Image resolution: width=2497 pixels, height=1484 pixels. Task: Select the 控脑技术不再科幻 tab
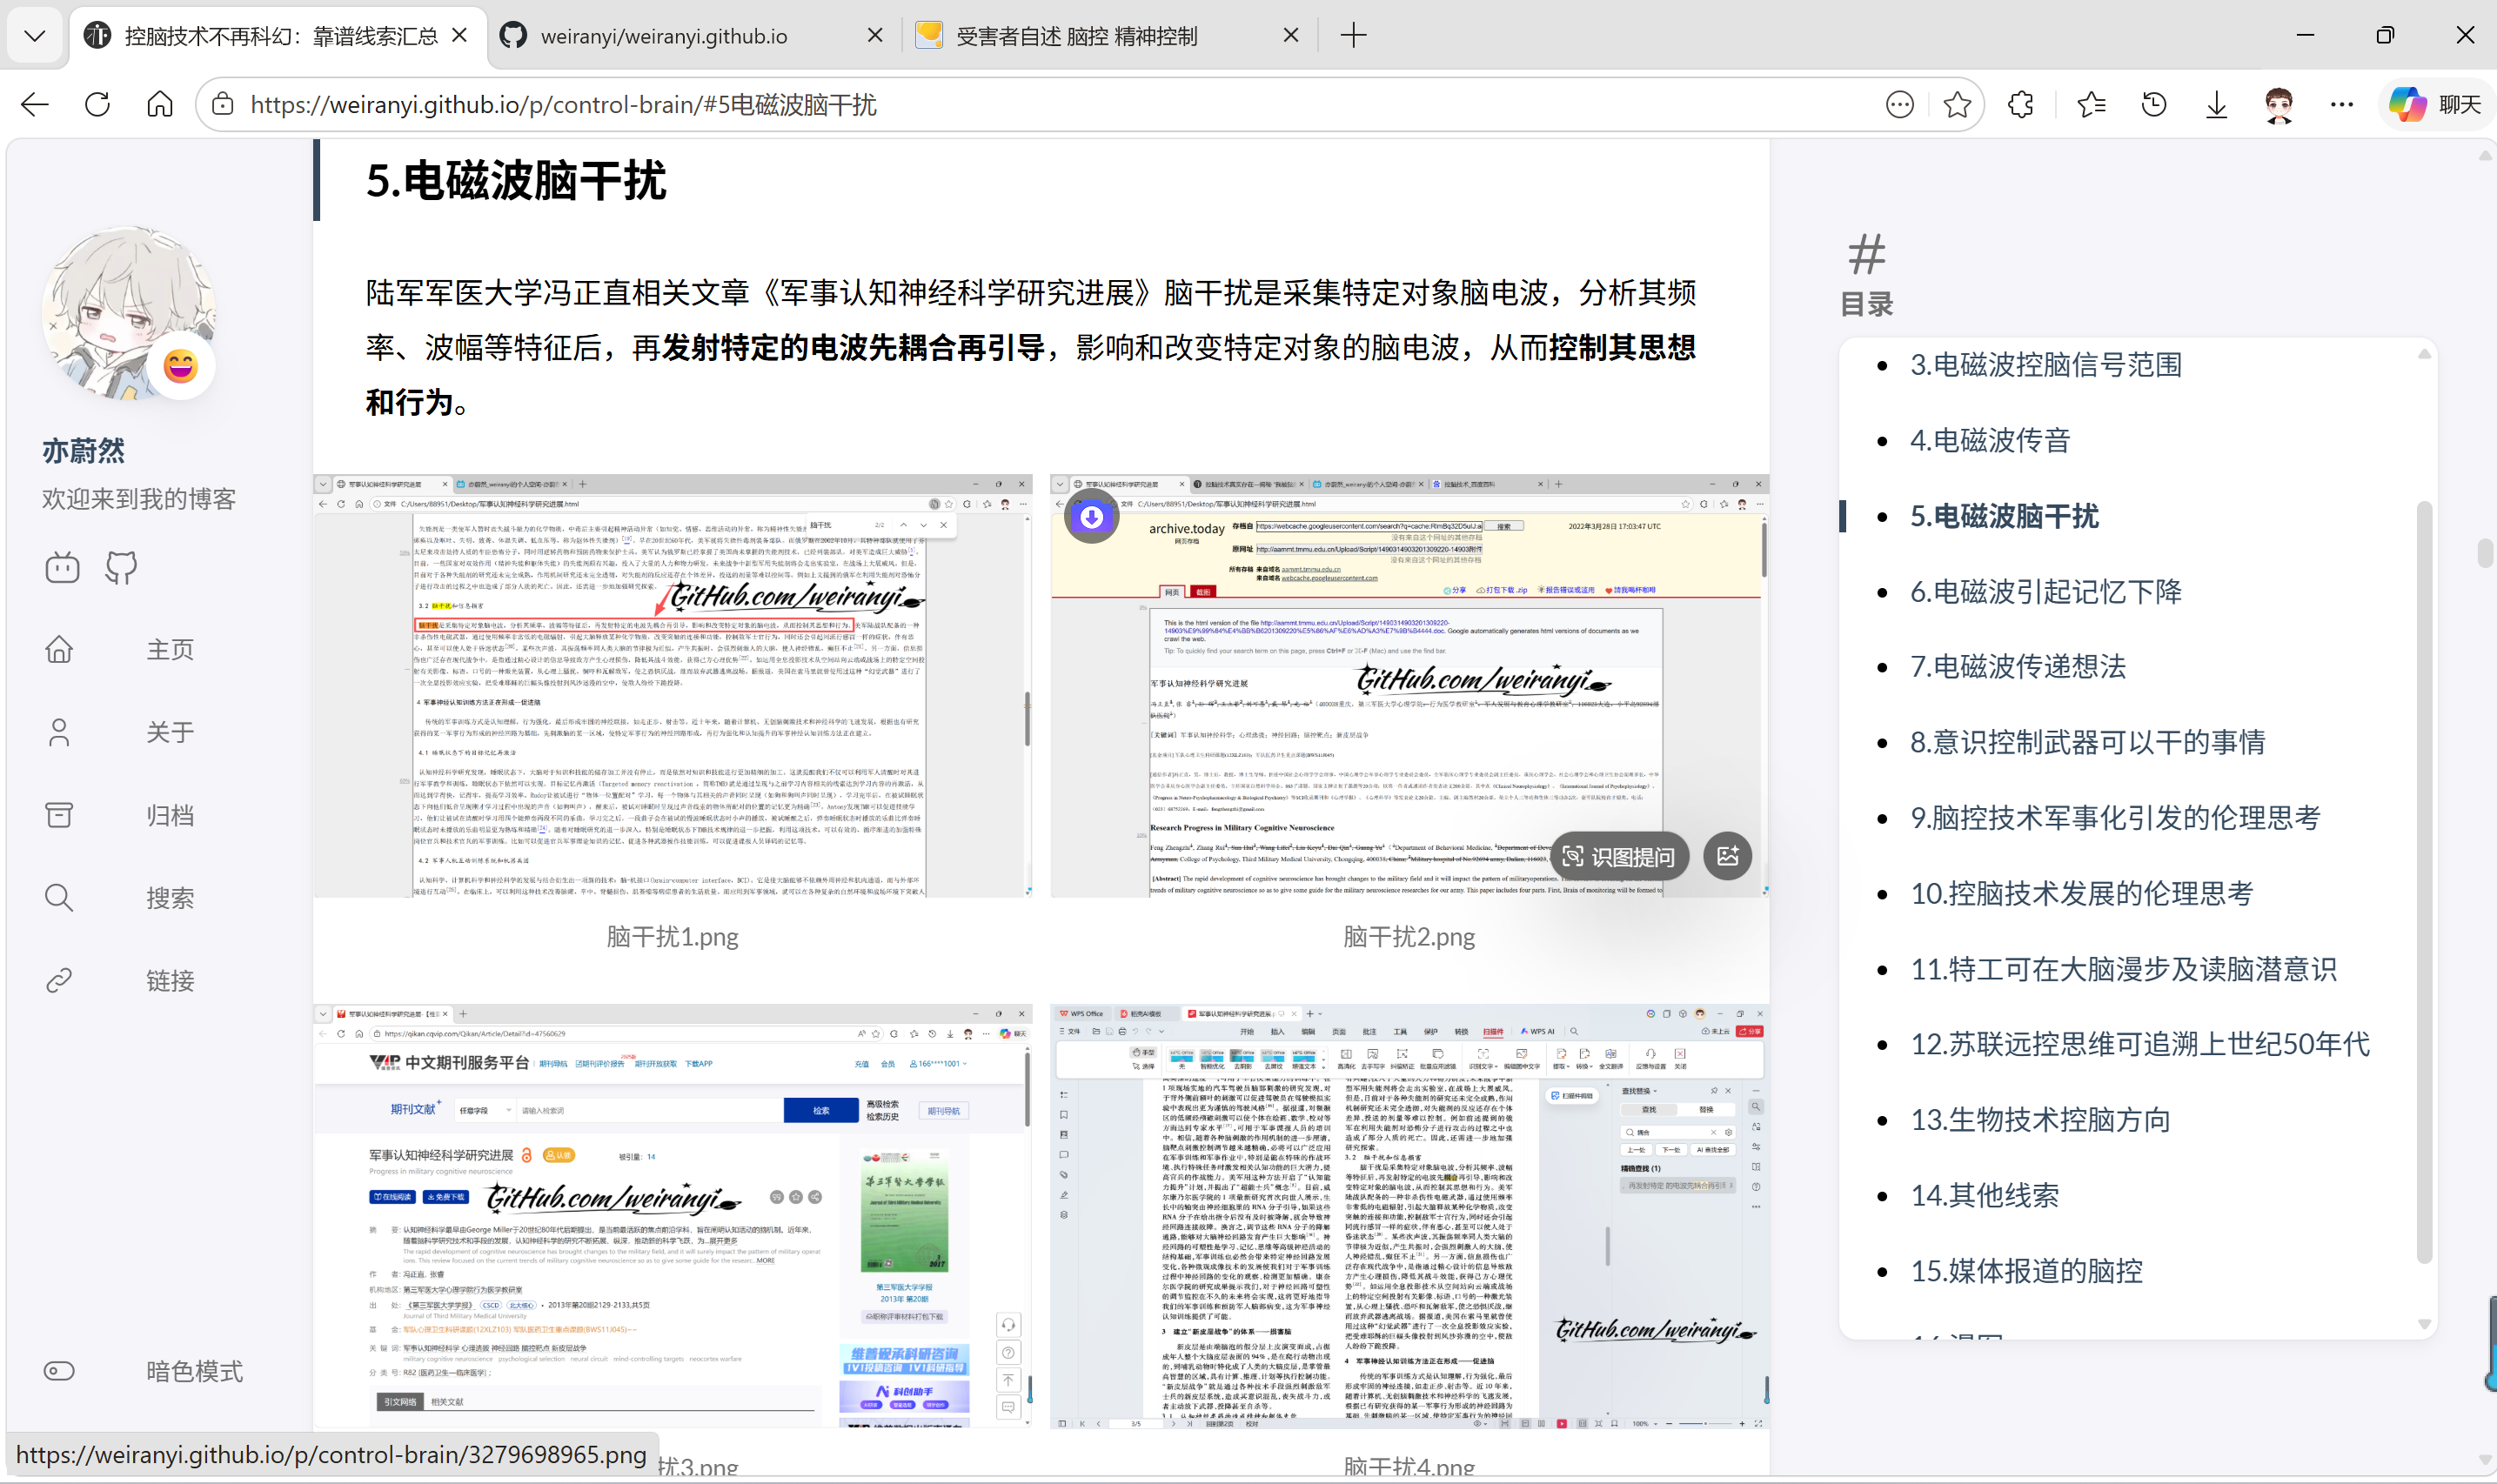point(280,36)
